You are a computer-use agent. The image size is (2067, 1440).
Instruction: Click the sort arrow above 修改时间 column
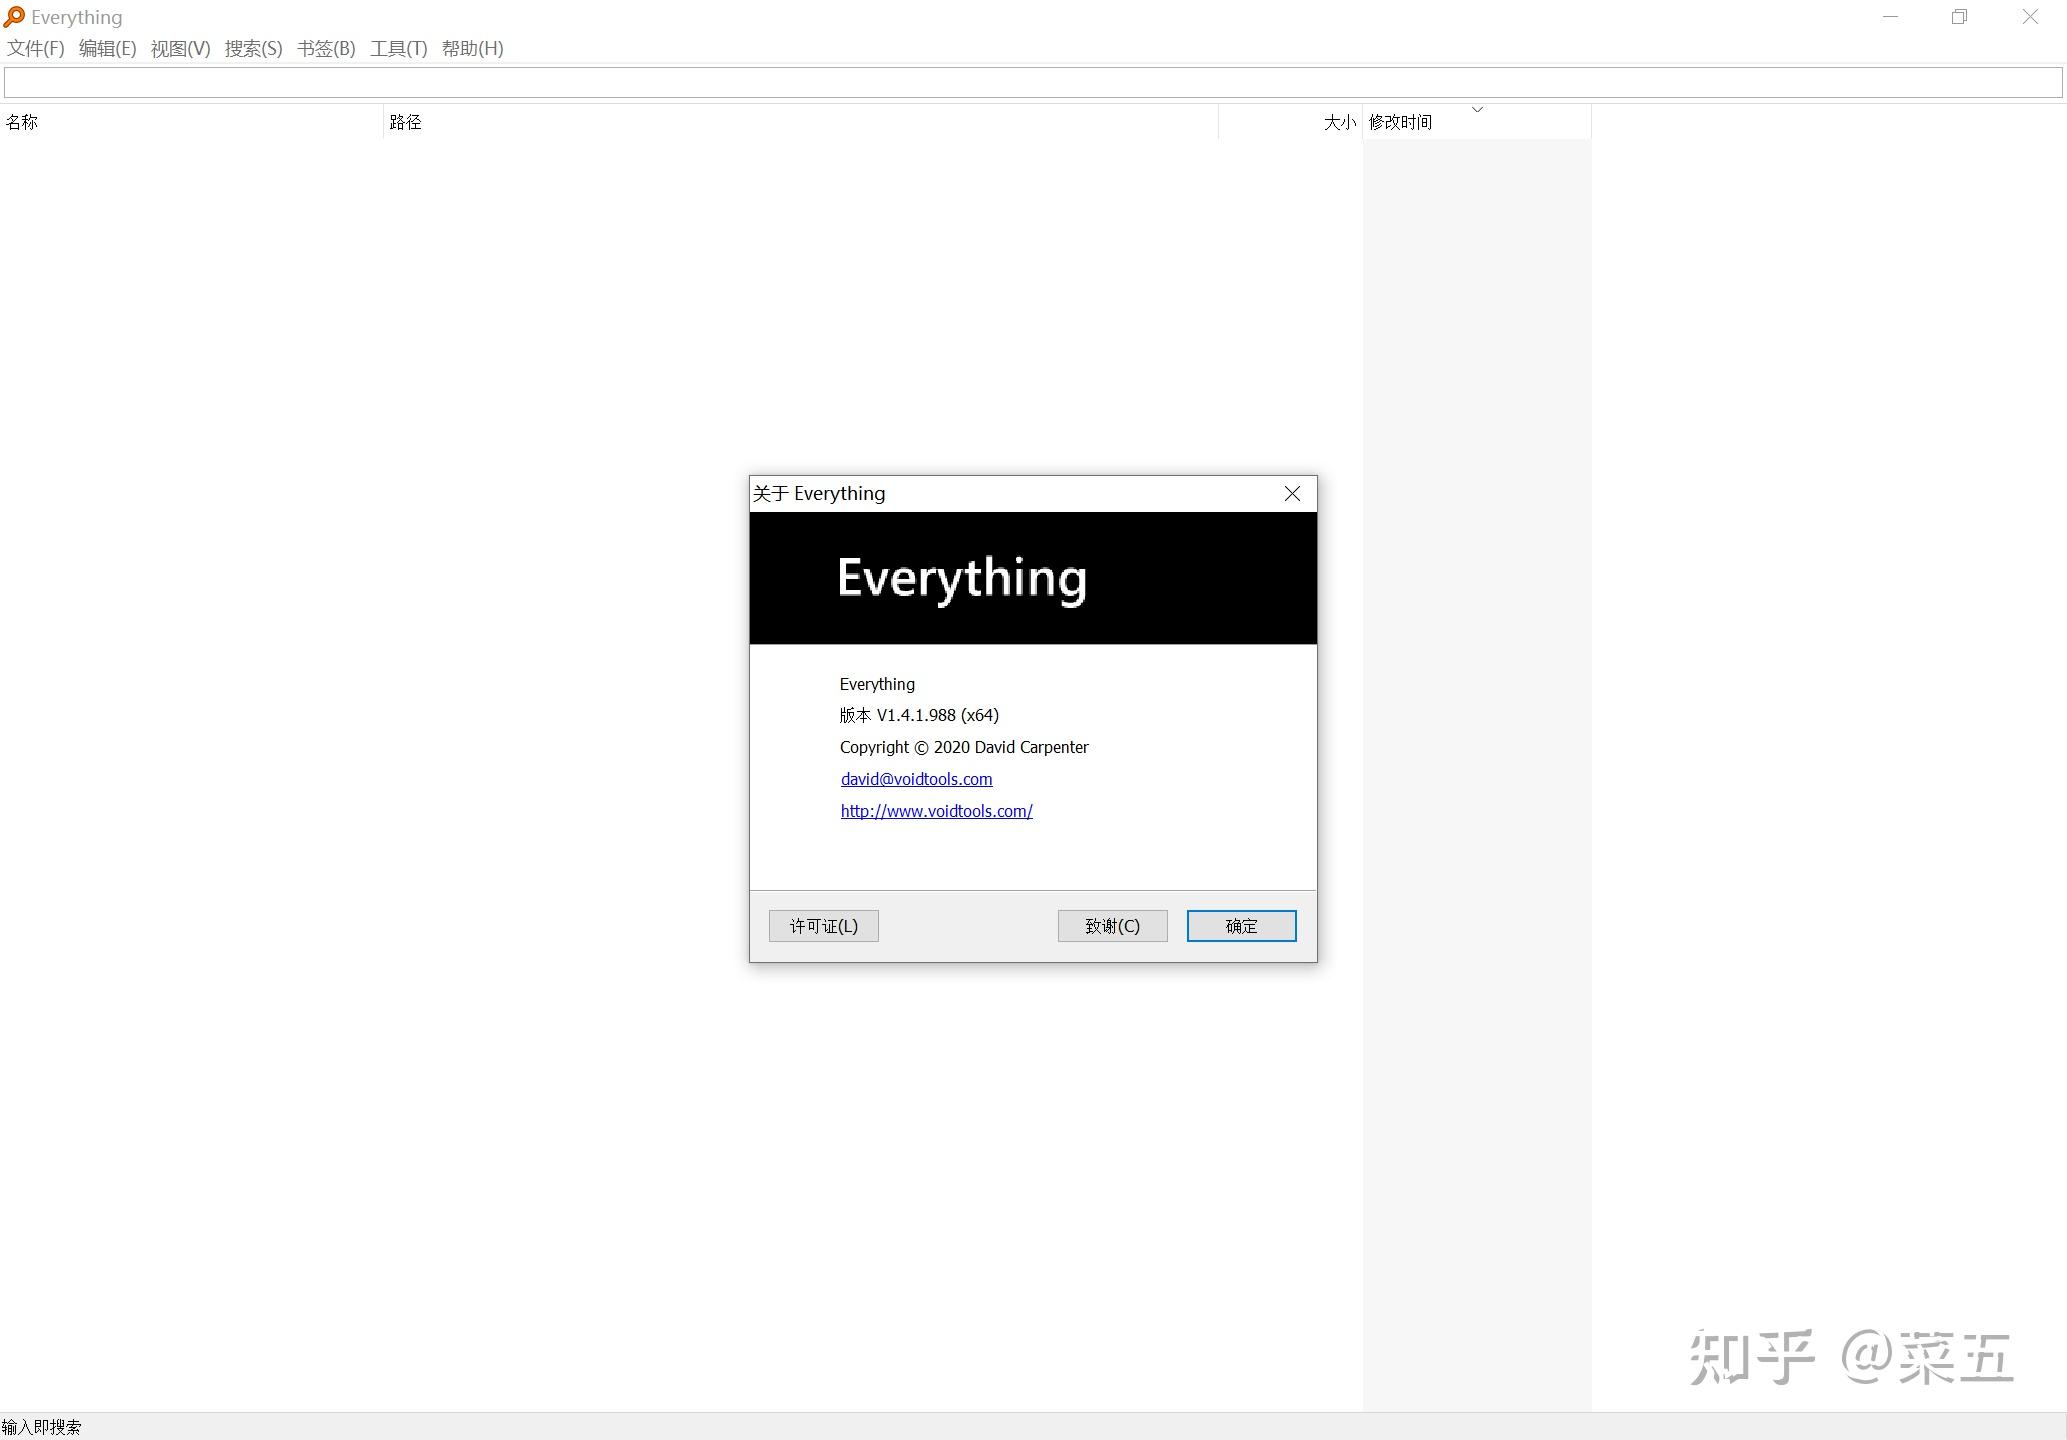coord(1477,109)
